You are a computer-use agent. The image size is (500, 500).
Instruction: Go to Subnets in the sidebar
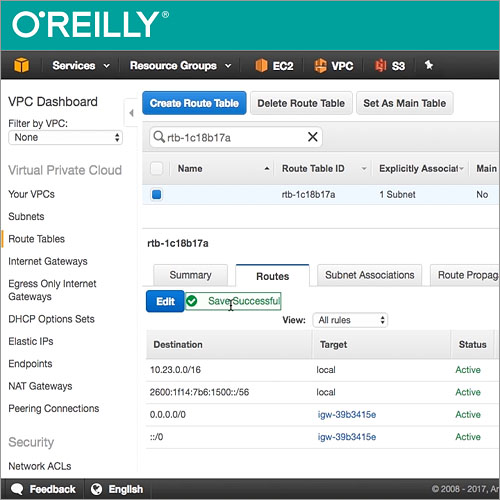tap(26, 216)
